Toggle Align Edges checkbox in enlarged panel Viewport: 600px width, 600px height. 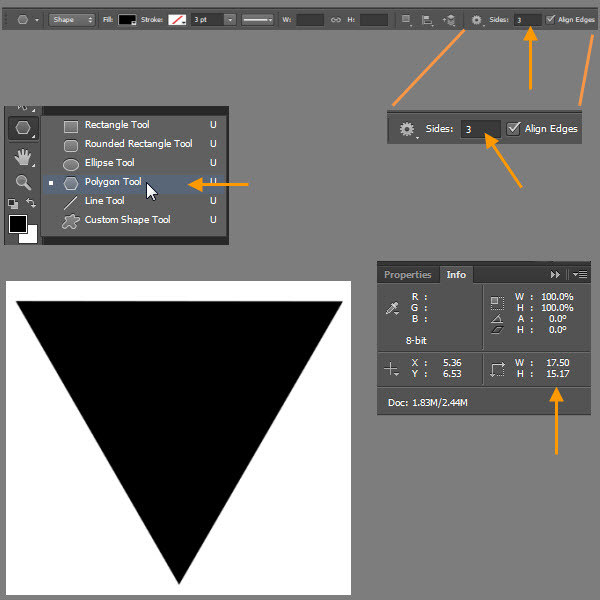[514, 129]
